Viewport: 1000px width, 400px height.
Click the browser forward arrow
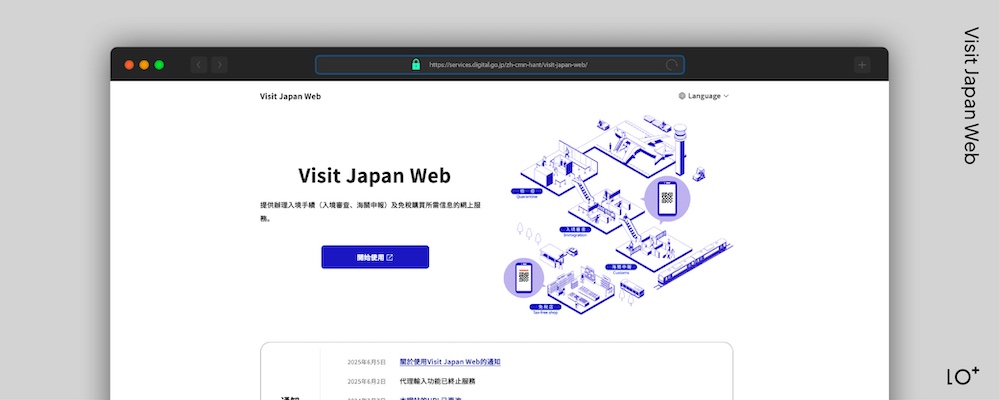[x=219, y=64]
